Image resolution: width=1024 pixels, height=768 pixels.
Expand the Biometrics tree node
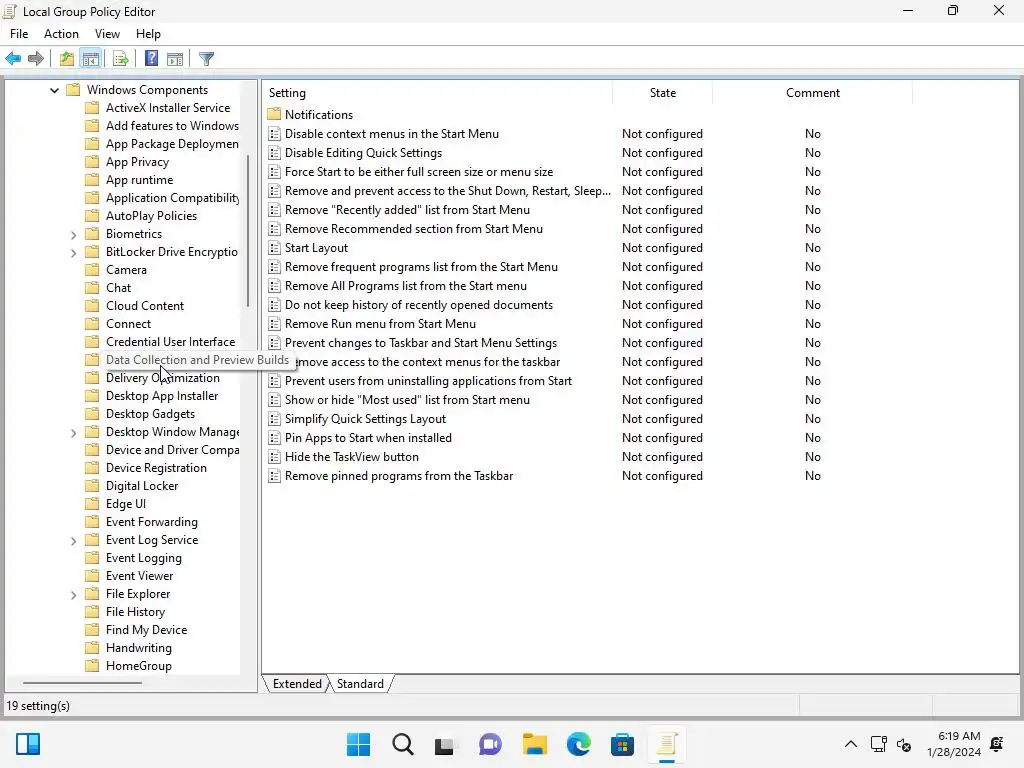(73, 234)
